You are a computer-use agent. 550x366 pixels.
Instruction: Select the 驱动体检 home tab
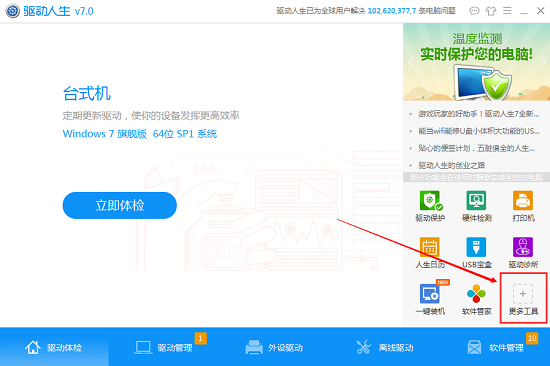[53, 347]
